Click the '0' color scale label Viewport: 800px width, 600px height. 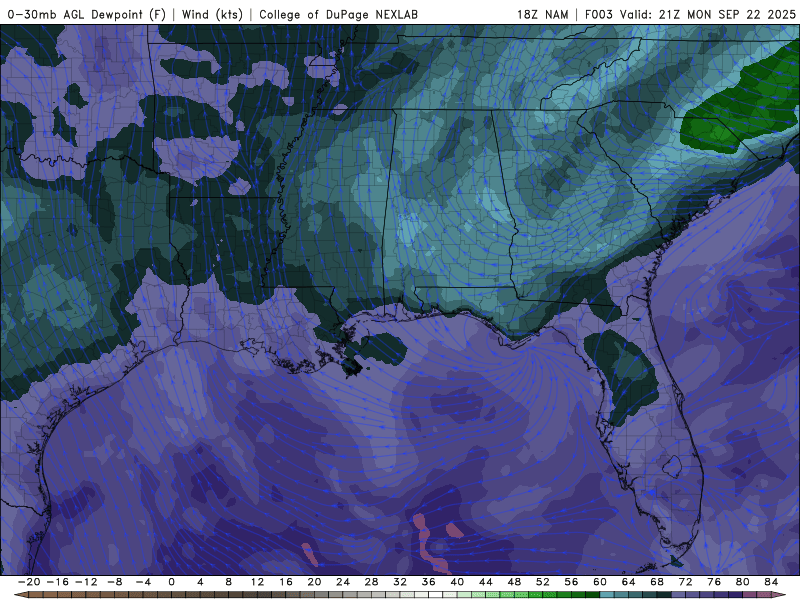click(171, 582)
